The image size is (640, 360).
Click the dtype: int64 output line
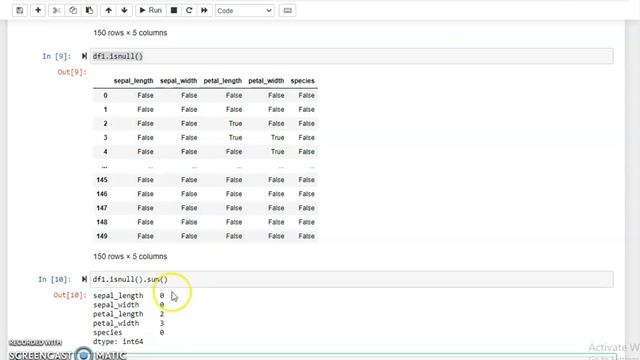[x=118, y=342]
